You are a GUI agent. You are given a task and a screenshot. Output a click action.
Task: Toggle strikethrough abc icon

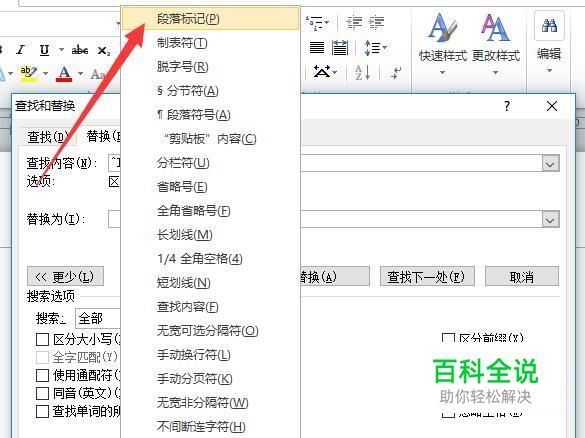(x=80, y=50)
